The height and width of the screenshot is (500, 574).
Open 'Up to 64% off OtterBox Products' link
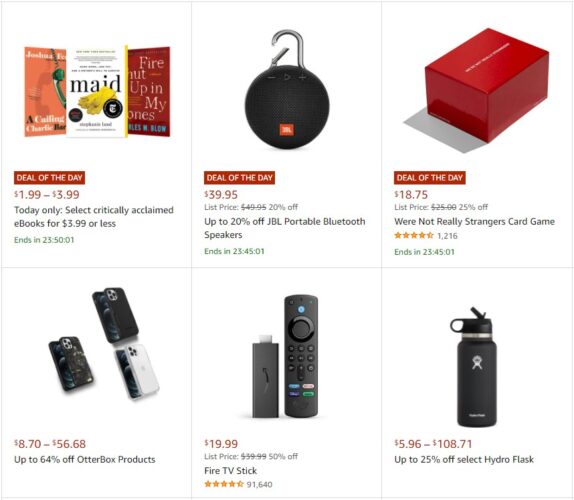[85, 459]
